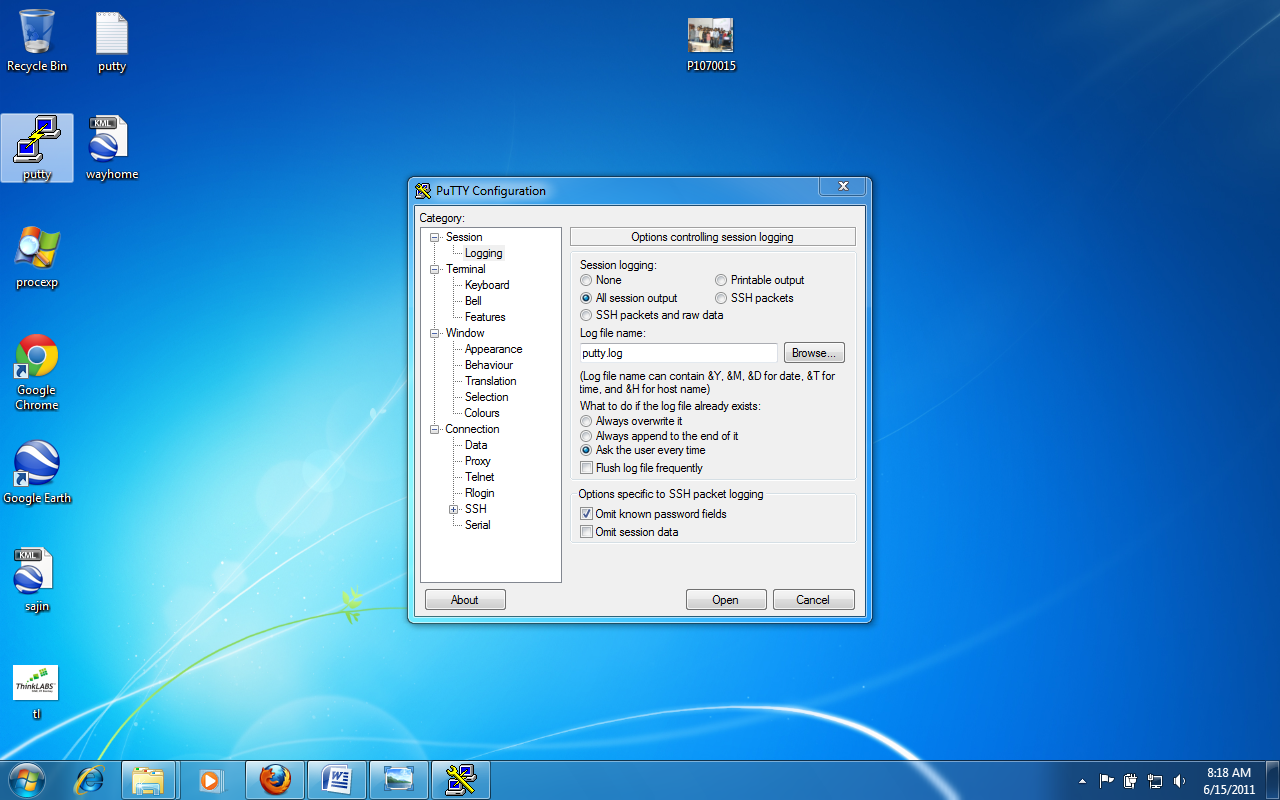
Task: Select Behaviour category in tree
Action: [x=489, y=365]
